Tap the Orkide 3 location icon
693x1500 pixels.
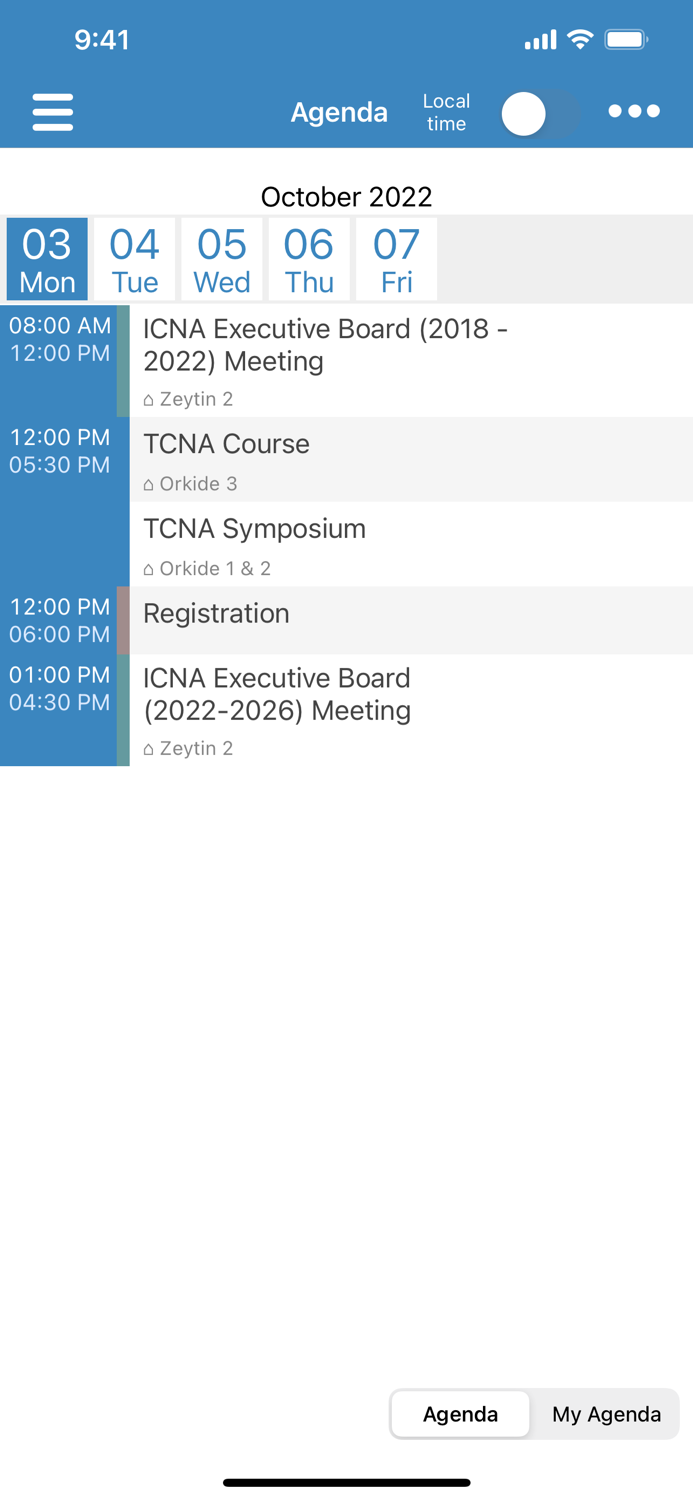pos(148,483)
